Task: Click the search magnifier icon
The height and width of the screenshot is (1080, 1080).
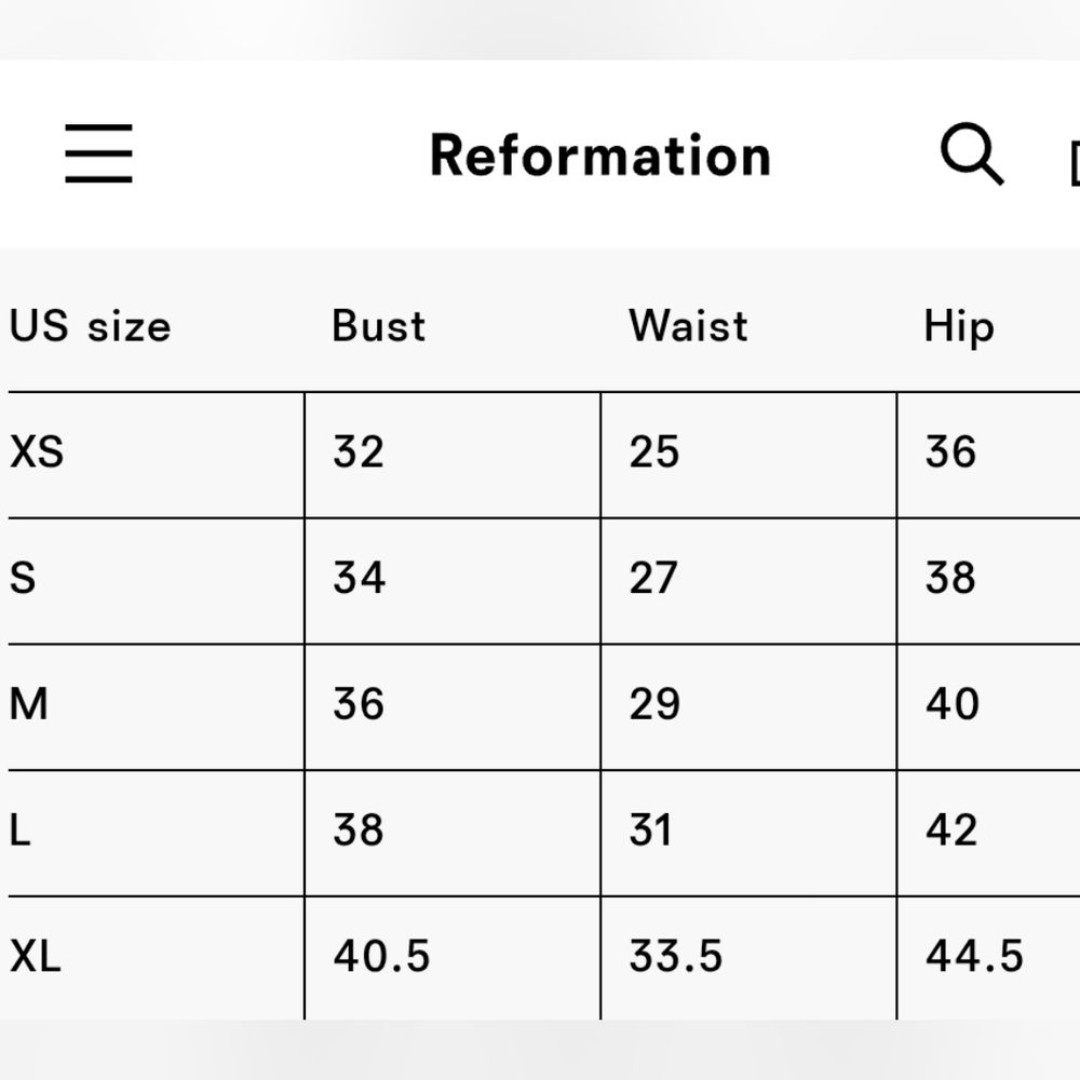Action: coord(972,154)
